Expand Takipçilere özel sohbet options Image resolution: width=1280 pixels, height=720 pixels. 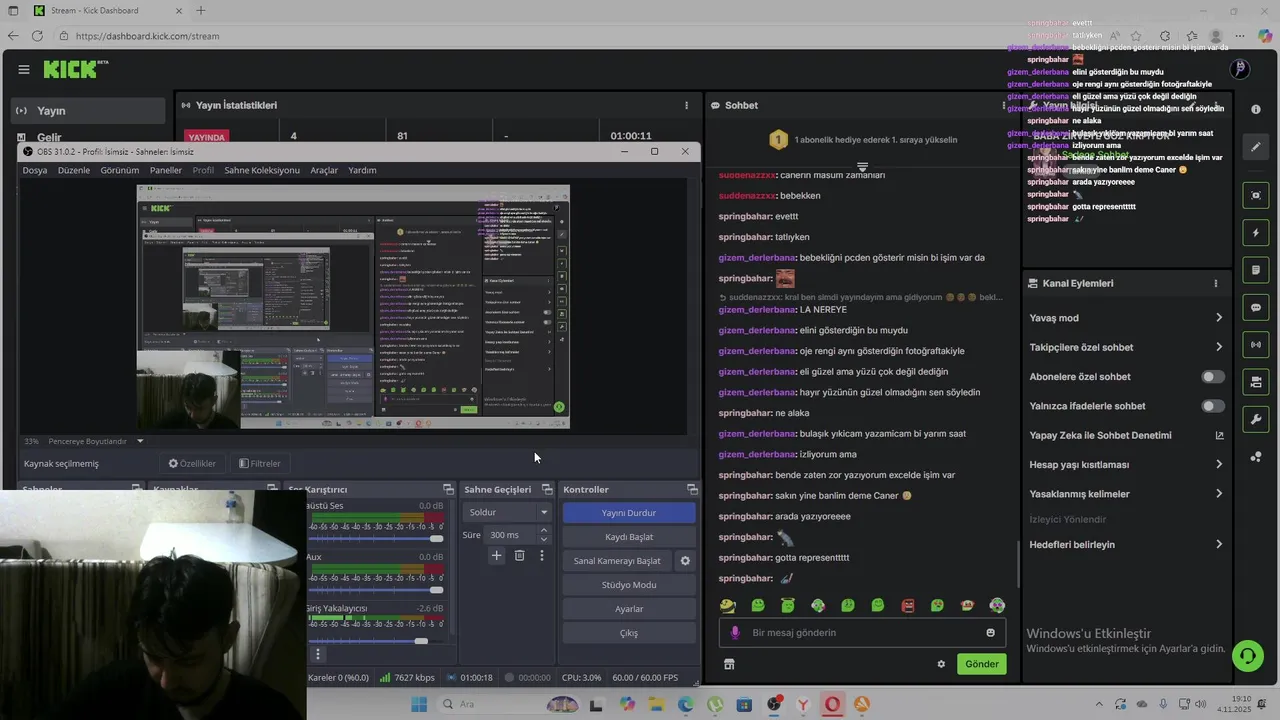pyautogui.click(x=1219, y=347)
